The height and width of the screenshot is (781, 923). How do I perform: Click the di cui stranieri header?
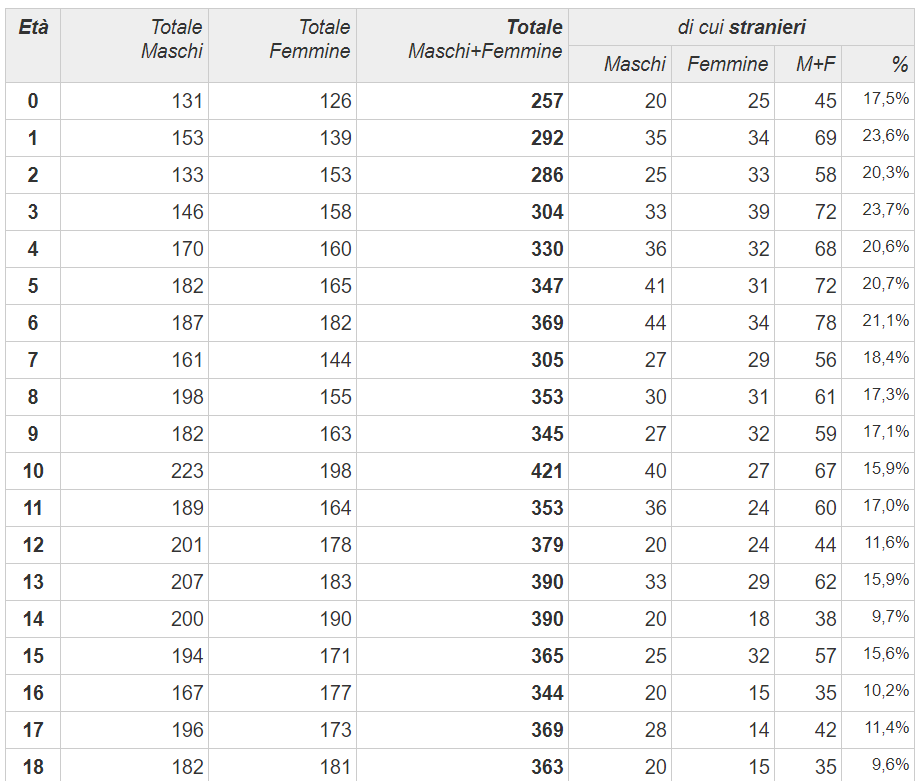pos(741,27)
